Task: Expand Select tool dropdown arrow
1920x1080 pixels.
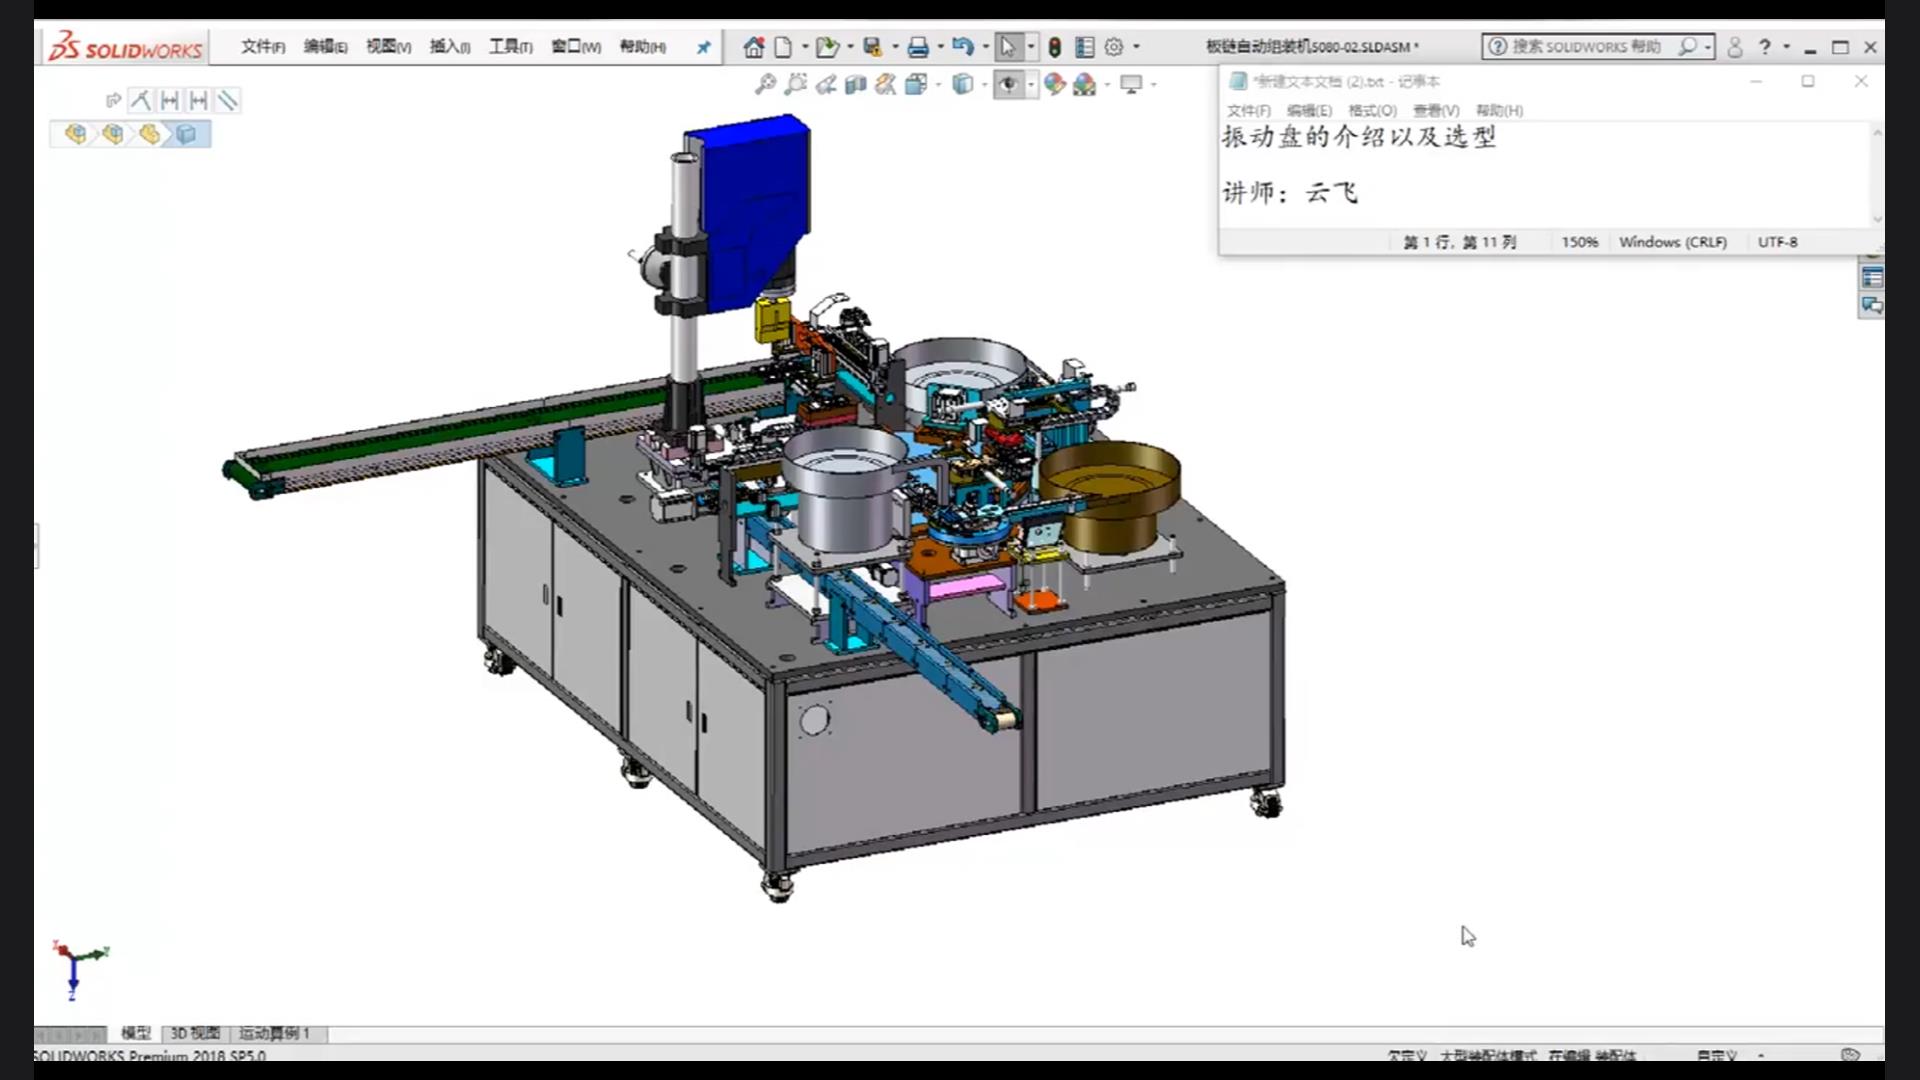Action: (x=1031, y=47)
